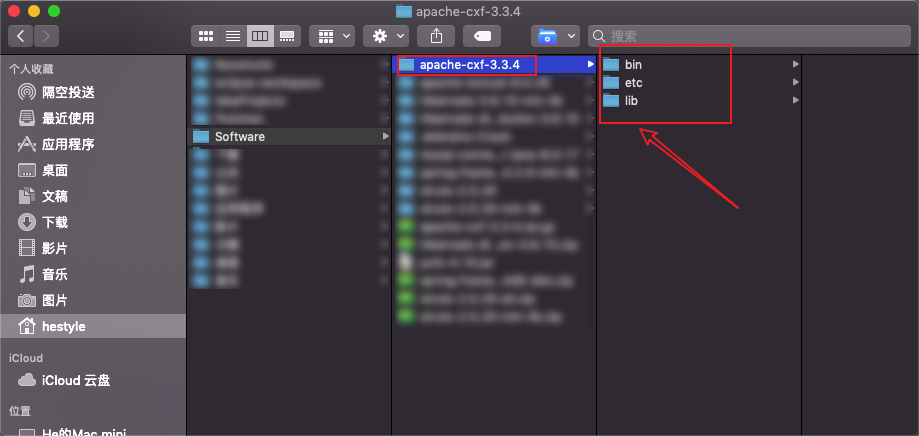The width and height of the screenshot is (919, 436).
Task: Open the group-by arrangement dropdown
Action: [332, 36]
